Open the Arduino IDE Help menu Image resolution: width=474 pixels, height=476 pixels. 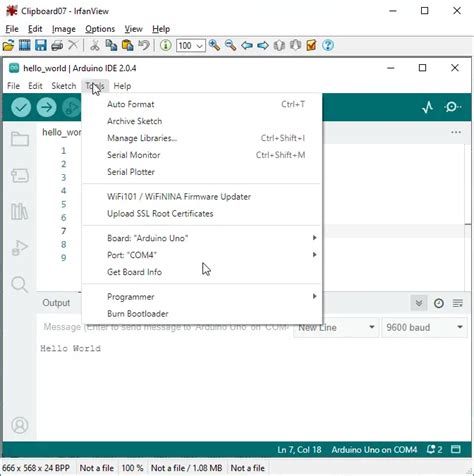pos(122,86)
